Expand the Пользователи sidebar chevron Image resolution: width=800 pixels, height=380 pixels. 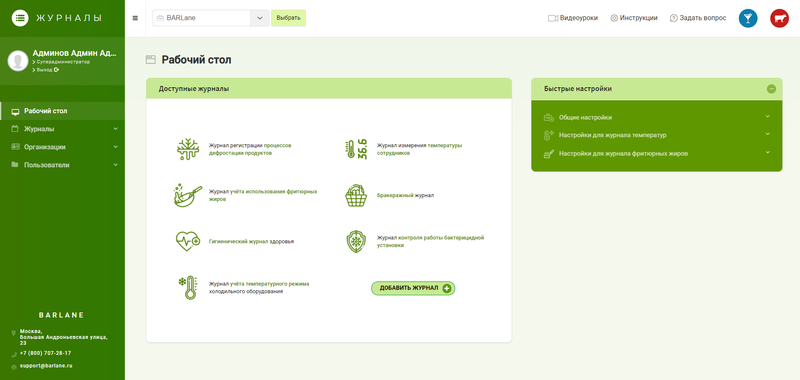click(116, 165)
